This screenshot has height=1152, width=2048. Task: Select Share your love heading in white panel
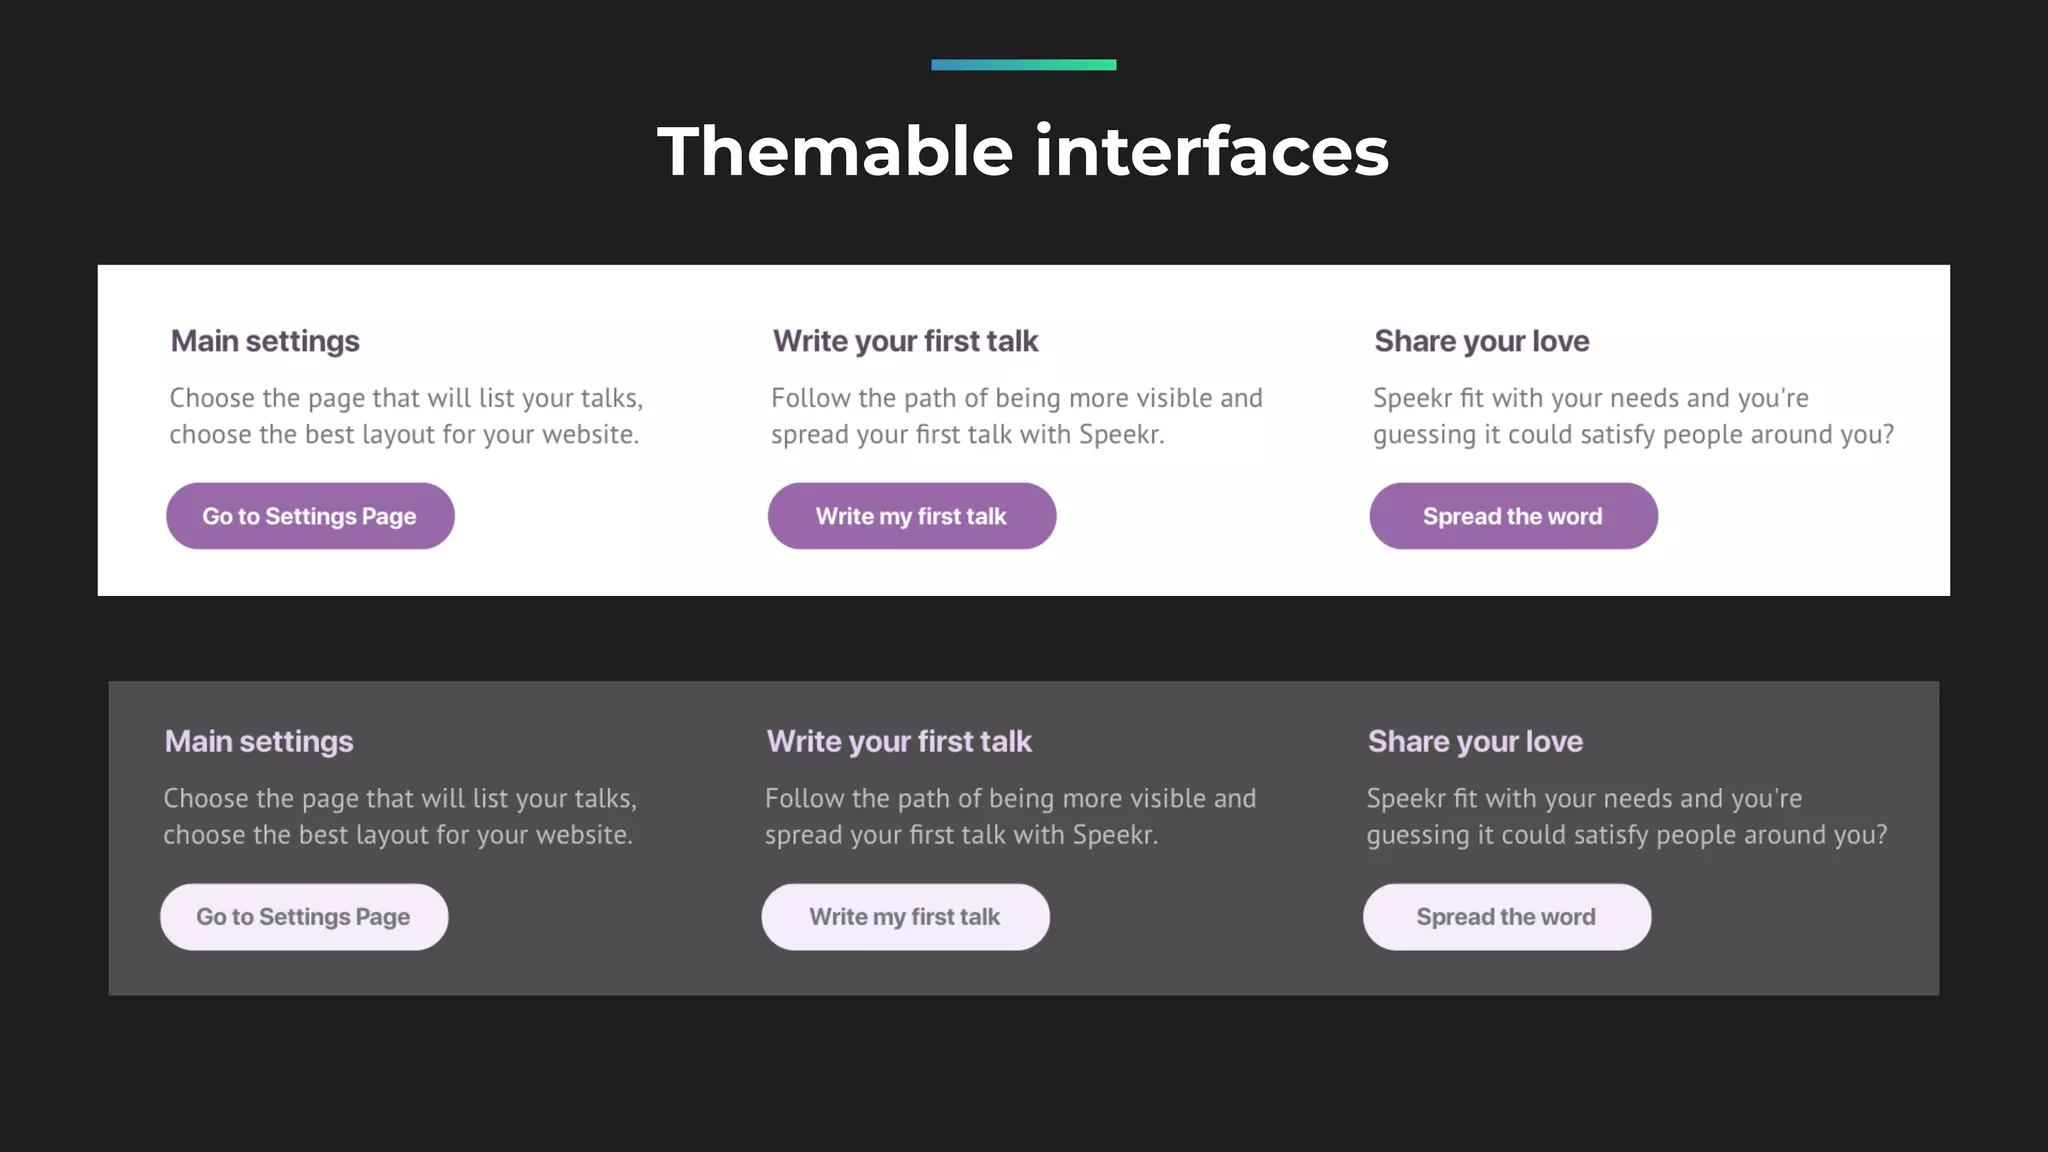coord(1481,341)
